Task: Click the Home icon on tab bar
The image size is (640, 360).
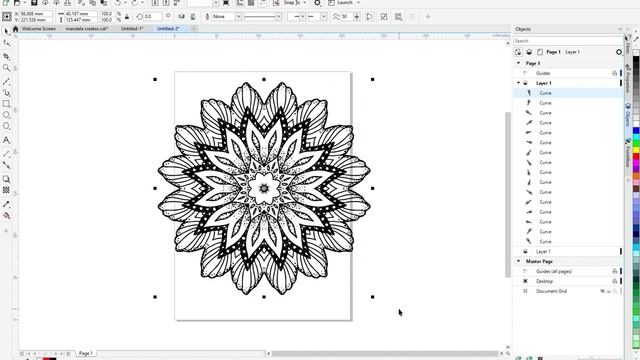Action: pyautogui.click(x=16, y=29)
